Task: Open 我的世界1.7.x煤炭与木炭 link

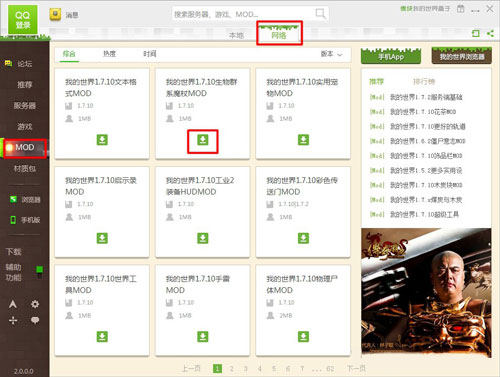Action: pyautogui.click(x=426, y=200)
